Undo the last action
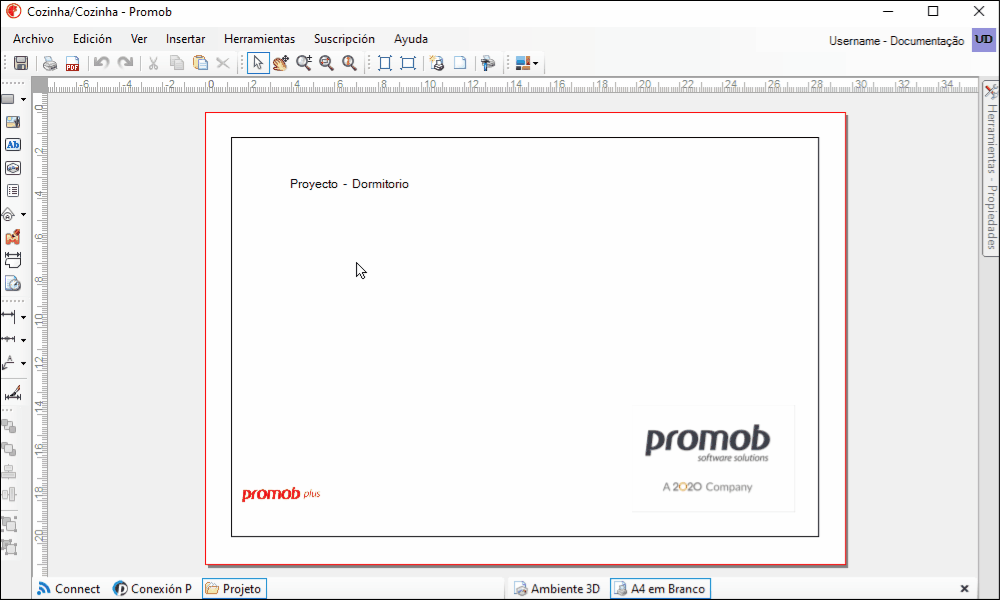 click(101, 62)
